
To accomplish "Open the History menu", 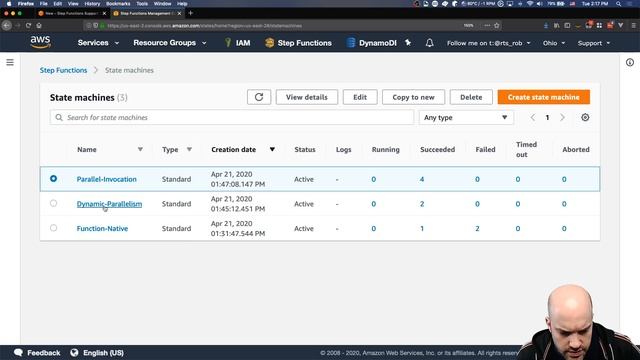I will click(92, 4).
